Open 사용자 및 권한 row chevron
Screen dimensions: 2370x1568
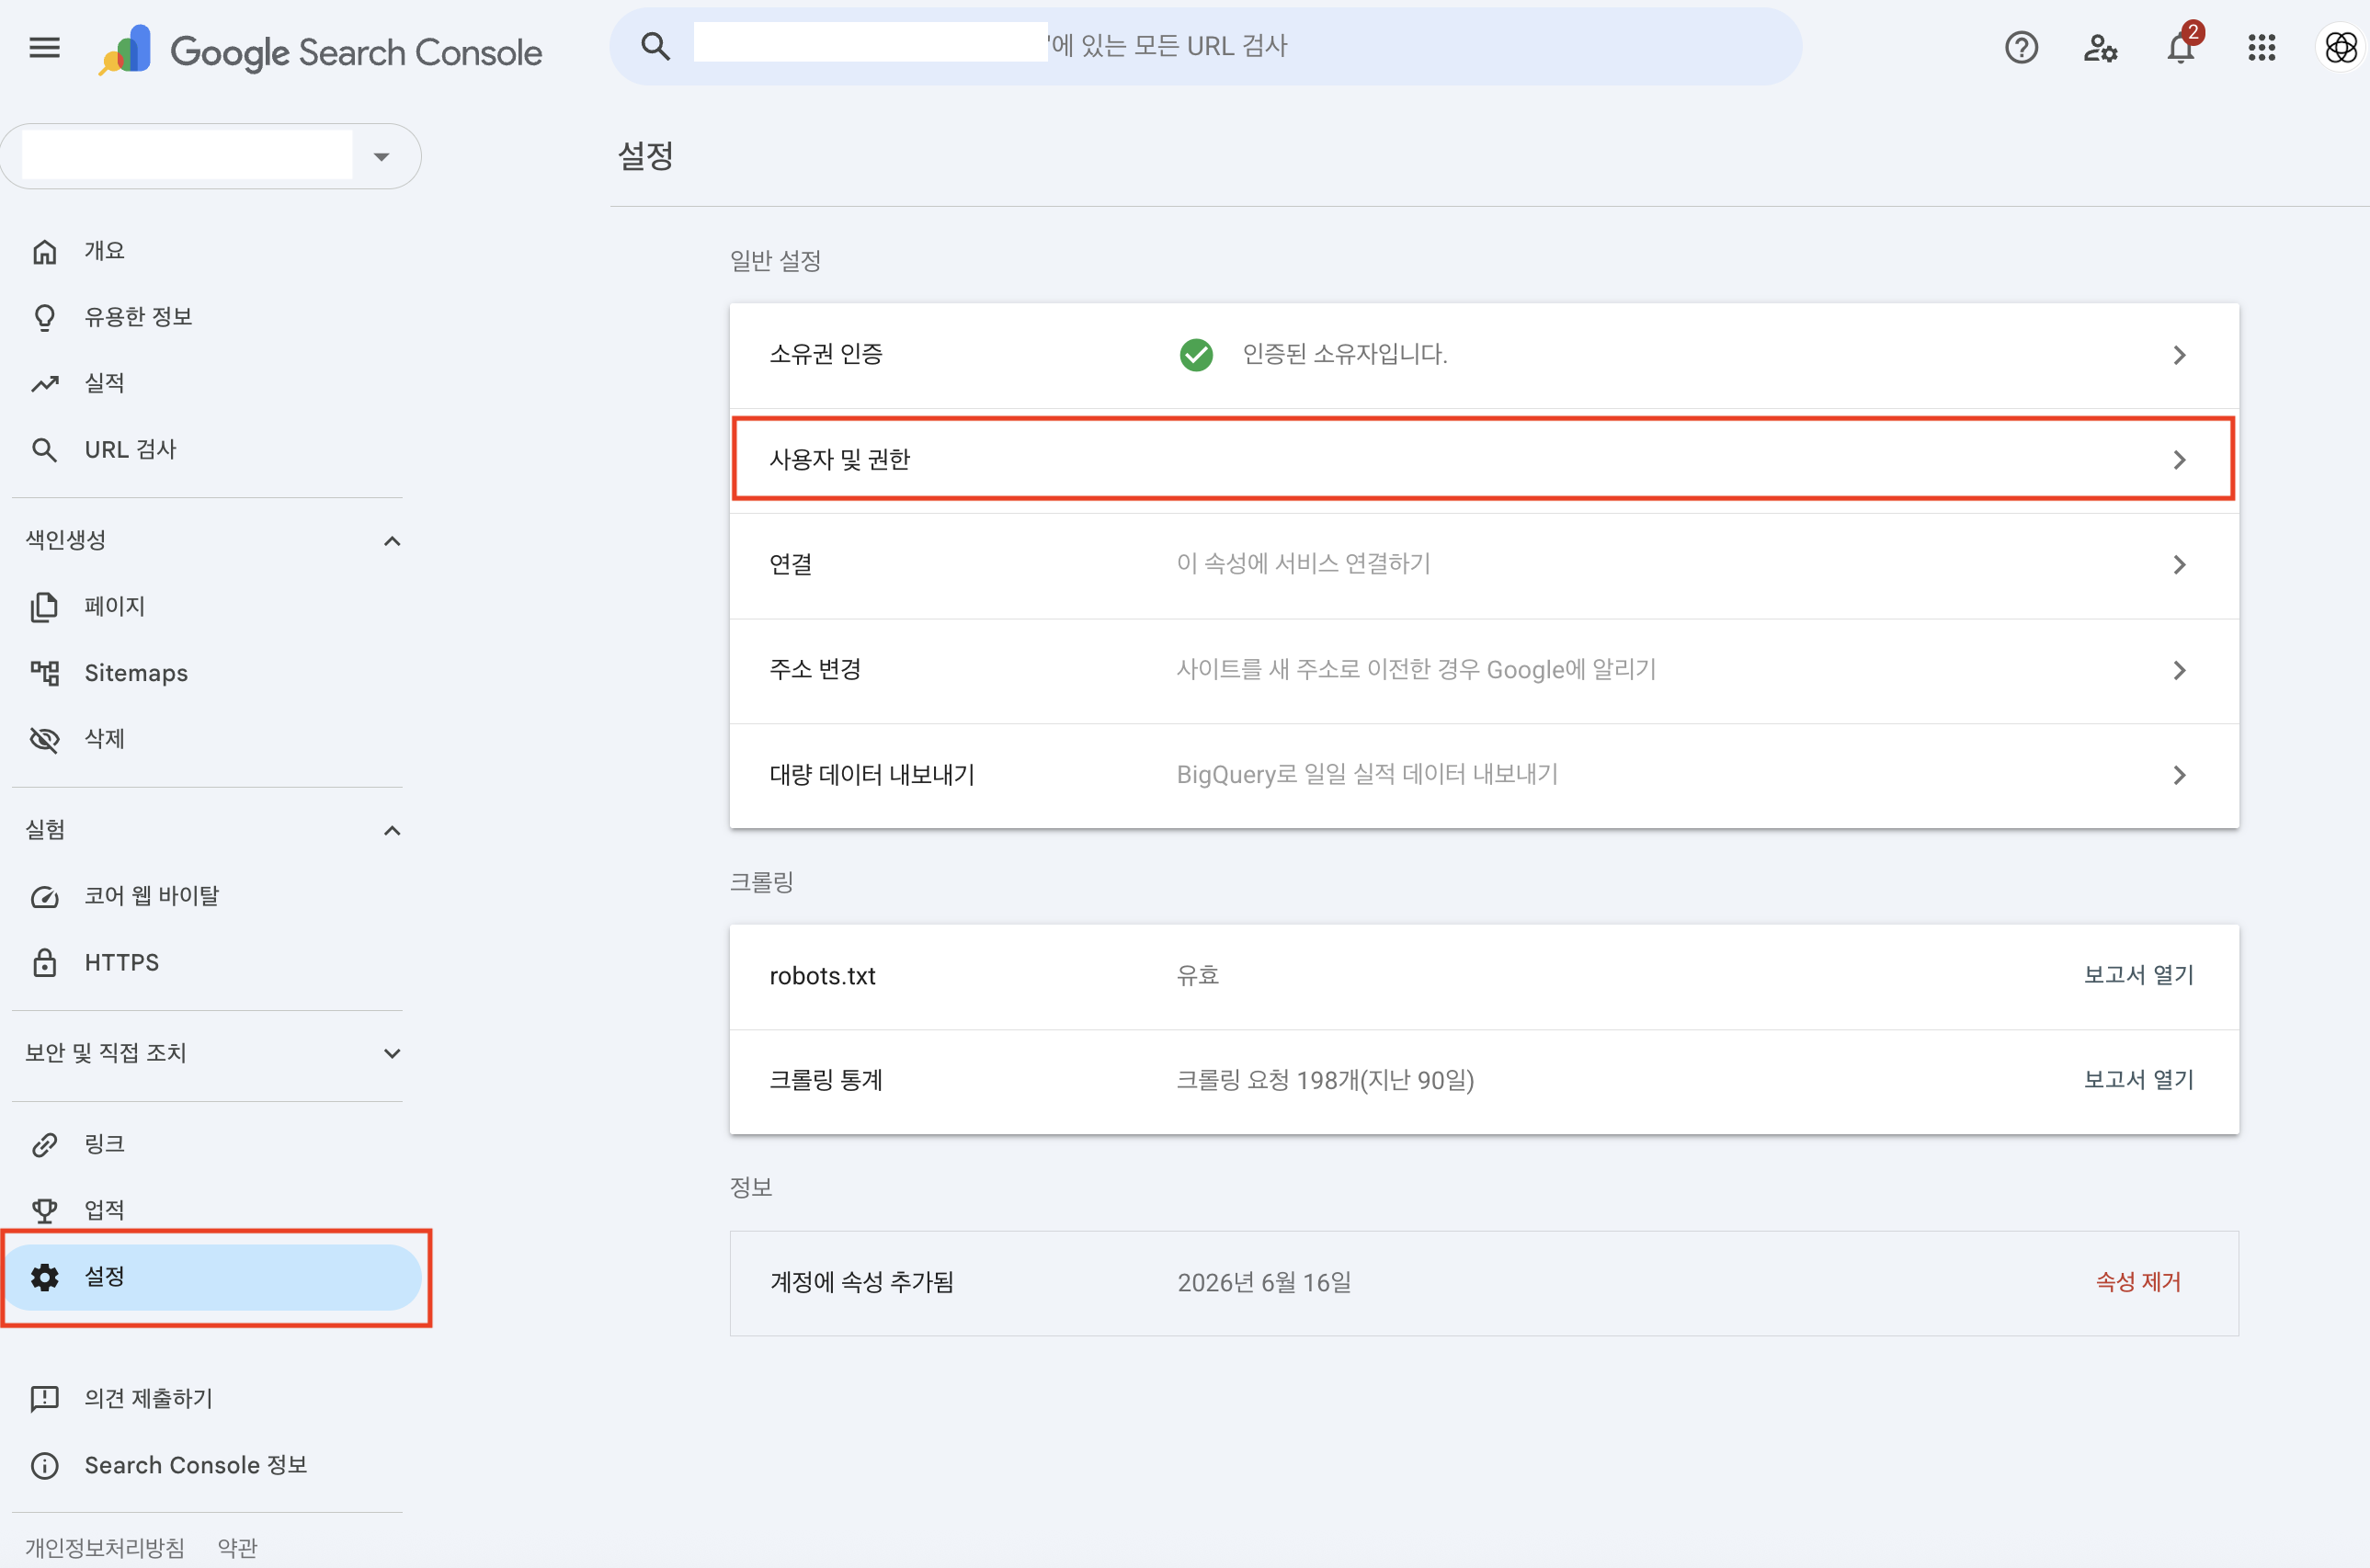click(x=2180, y=460)
